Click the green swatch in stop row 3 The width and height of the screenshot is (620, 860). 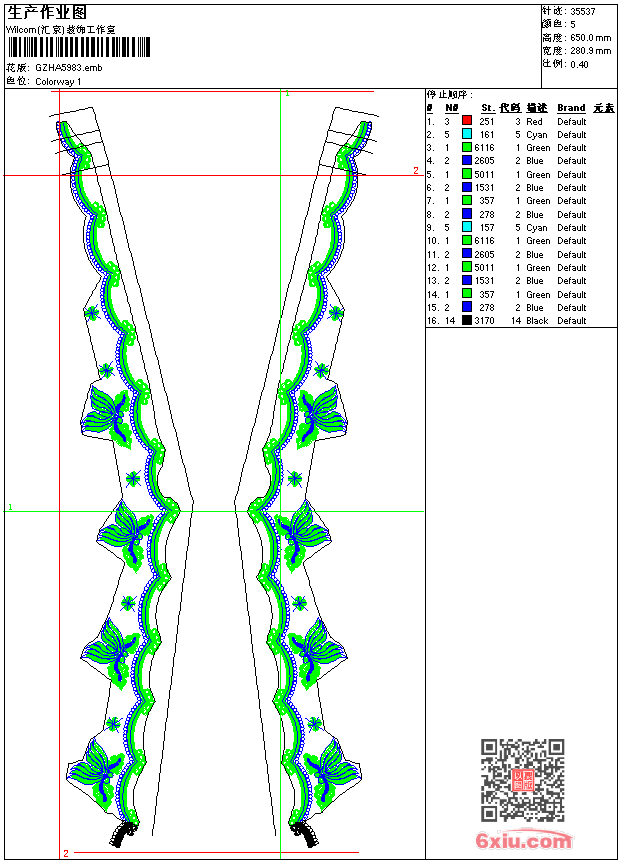click(x=467, y=148)
